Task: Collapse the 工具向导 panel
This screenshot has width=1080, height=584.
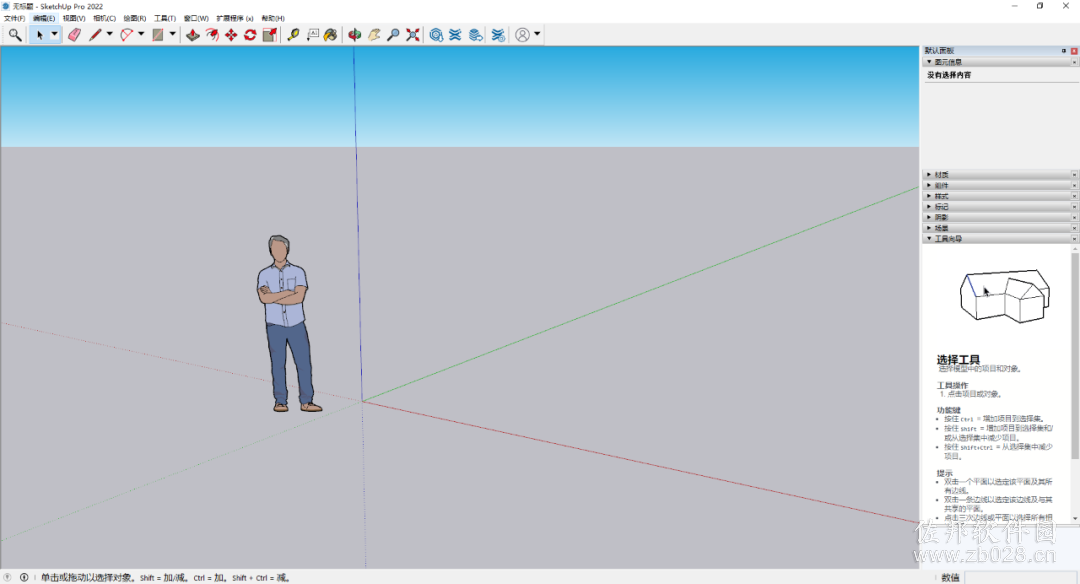Action: (929, 238)
